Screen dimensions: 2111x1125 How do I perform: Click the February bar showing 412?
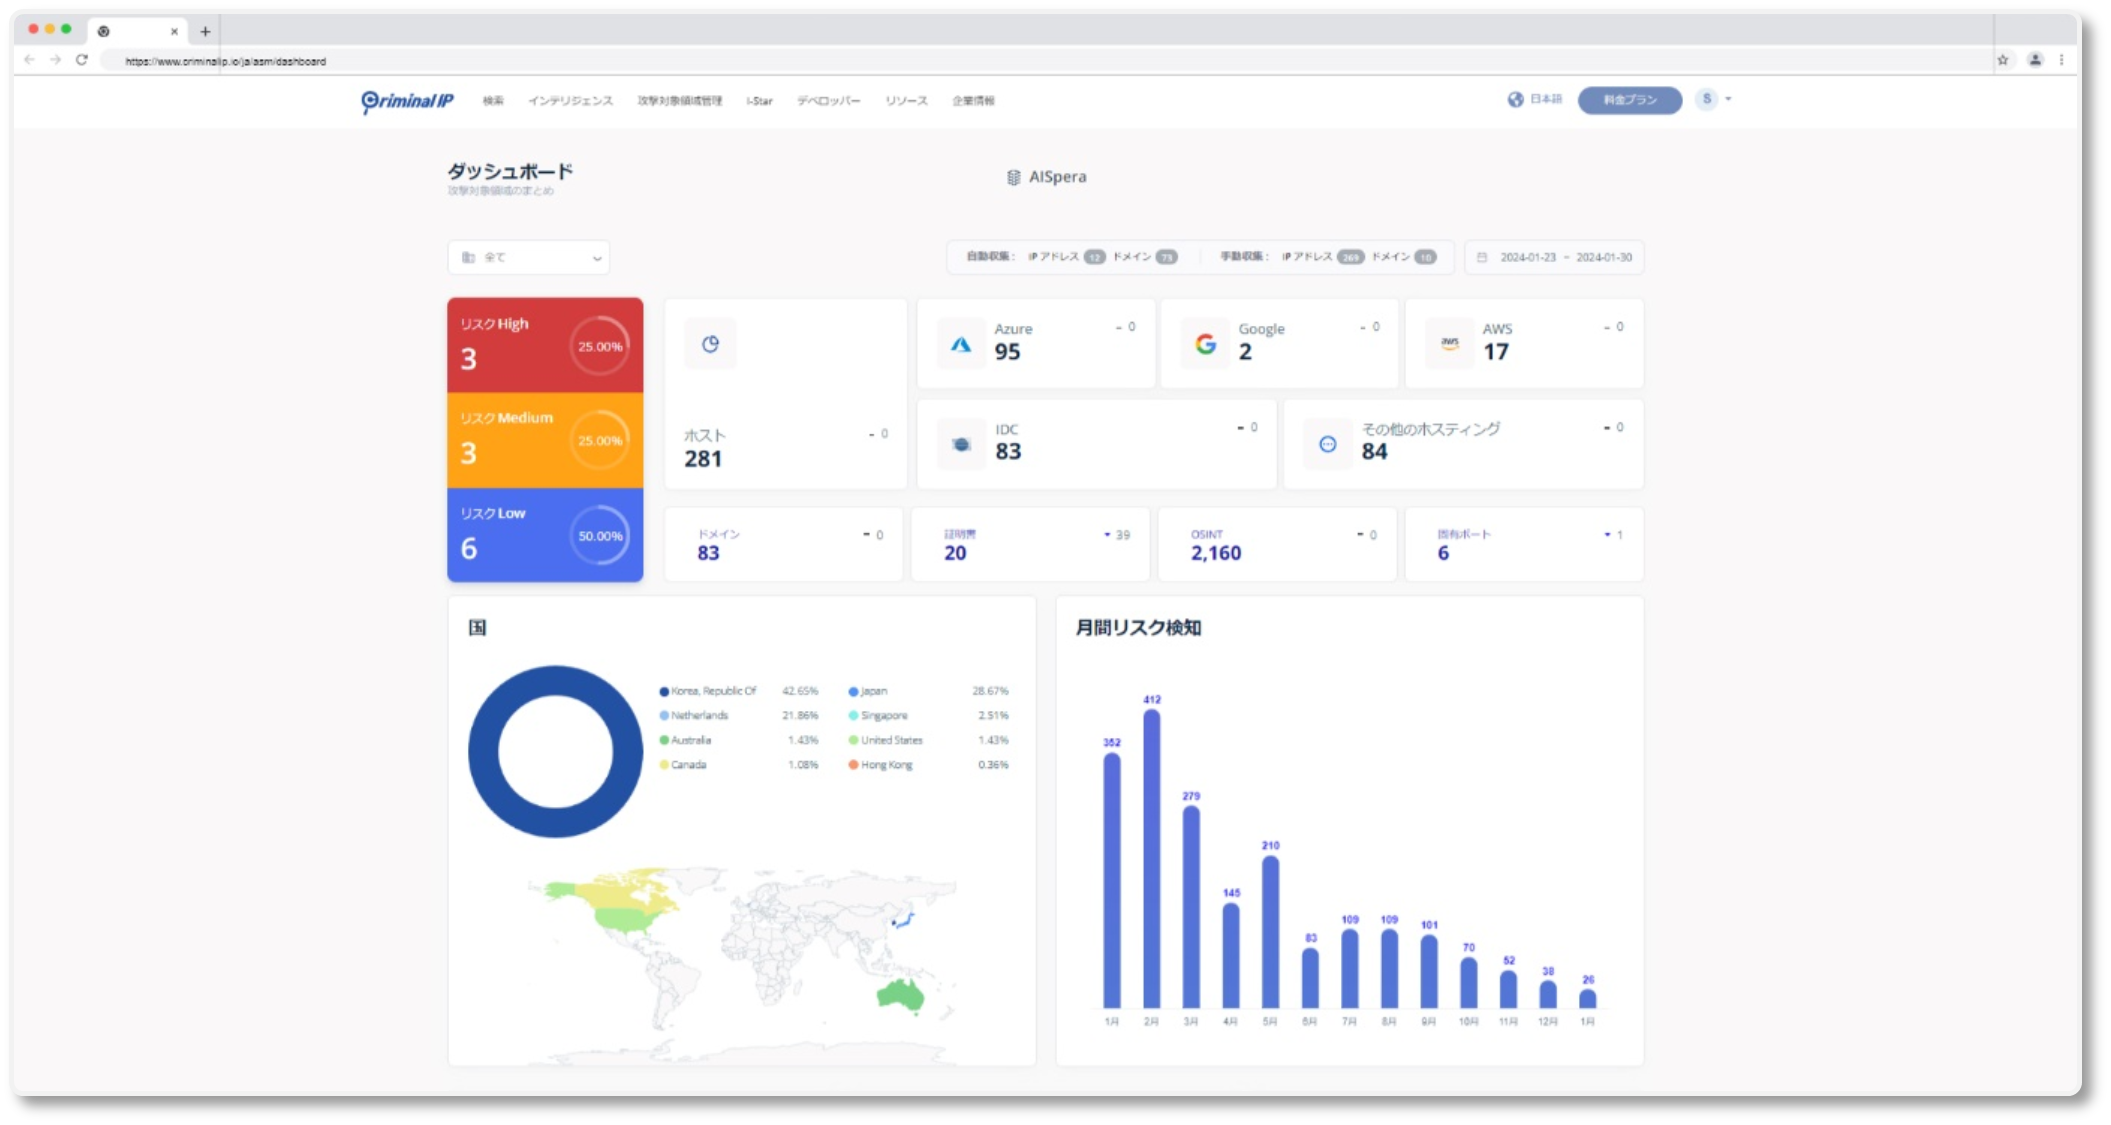point(1151,858)
